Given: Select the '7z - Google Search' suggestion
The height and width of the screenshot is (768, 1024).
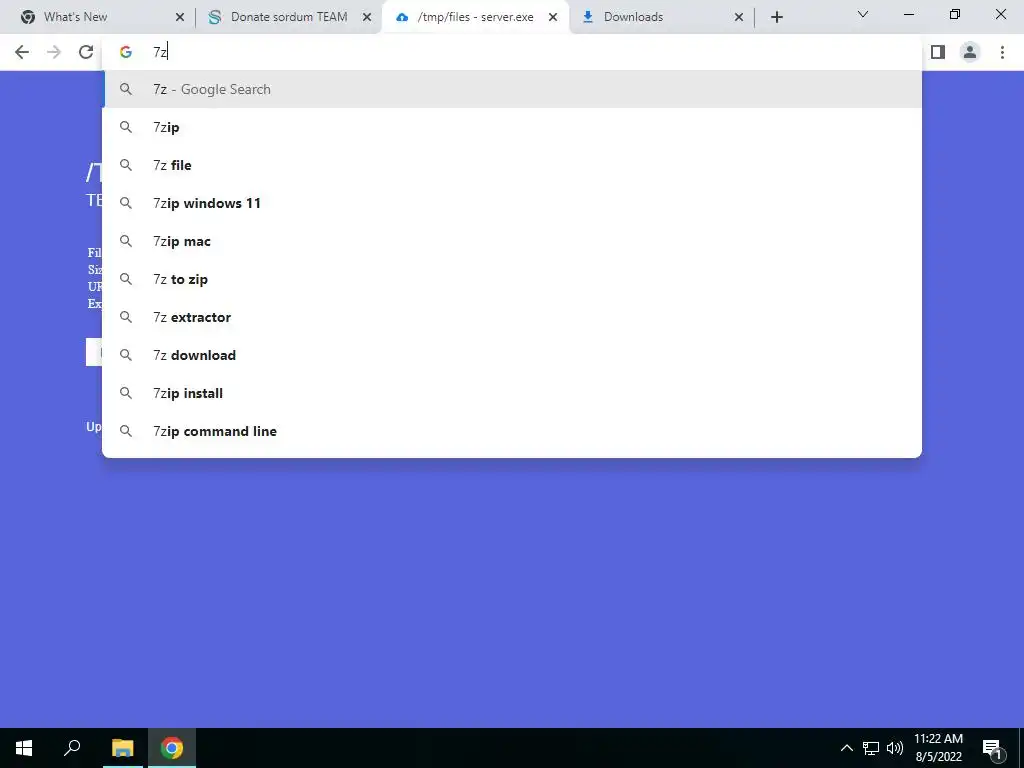Looking at the screenshot, I should 512,89.
